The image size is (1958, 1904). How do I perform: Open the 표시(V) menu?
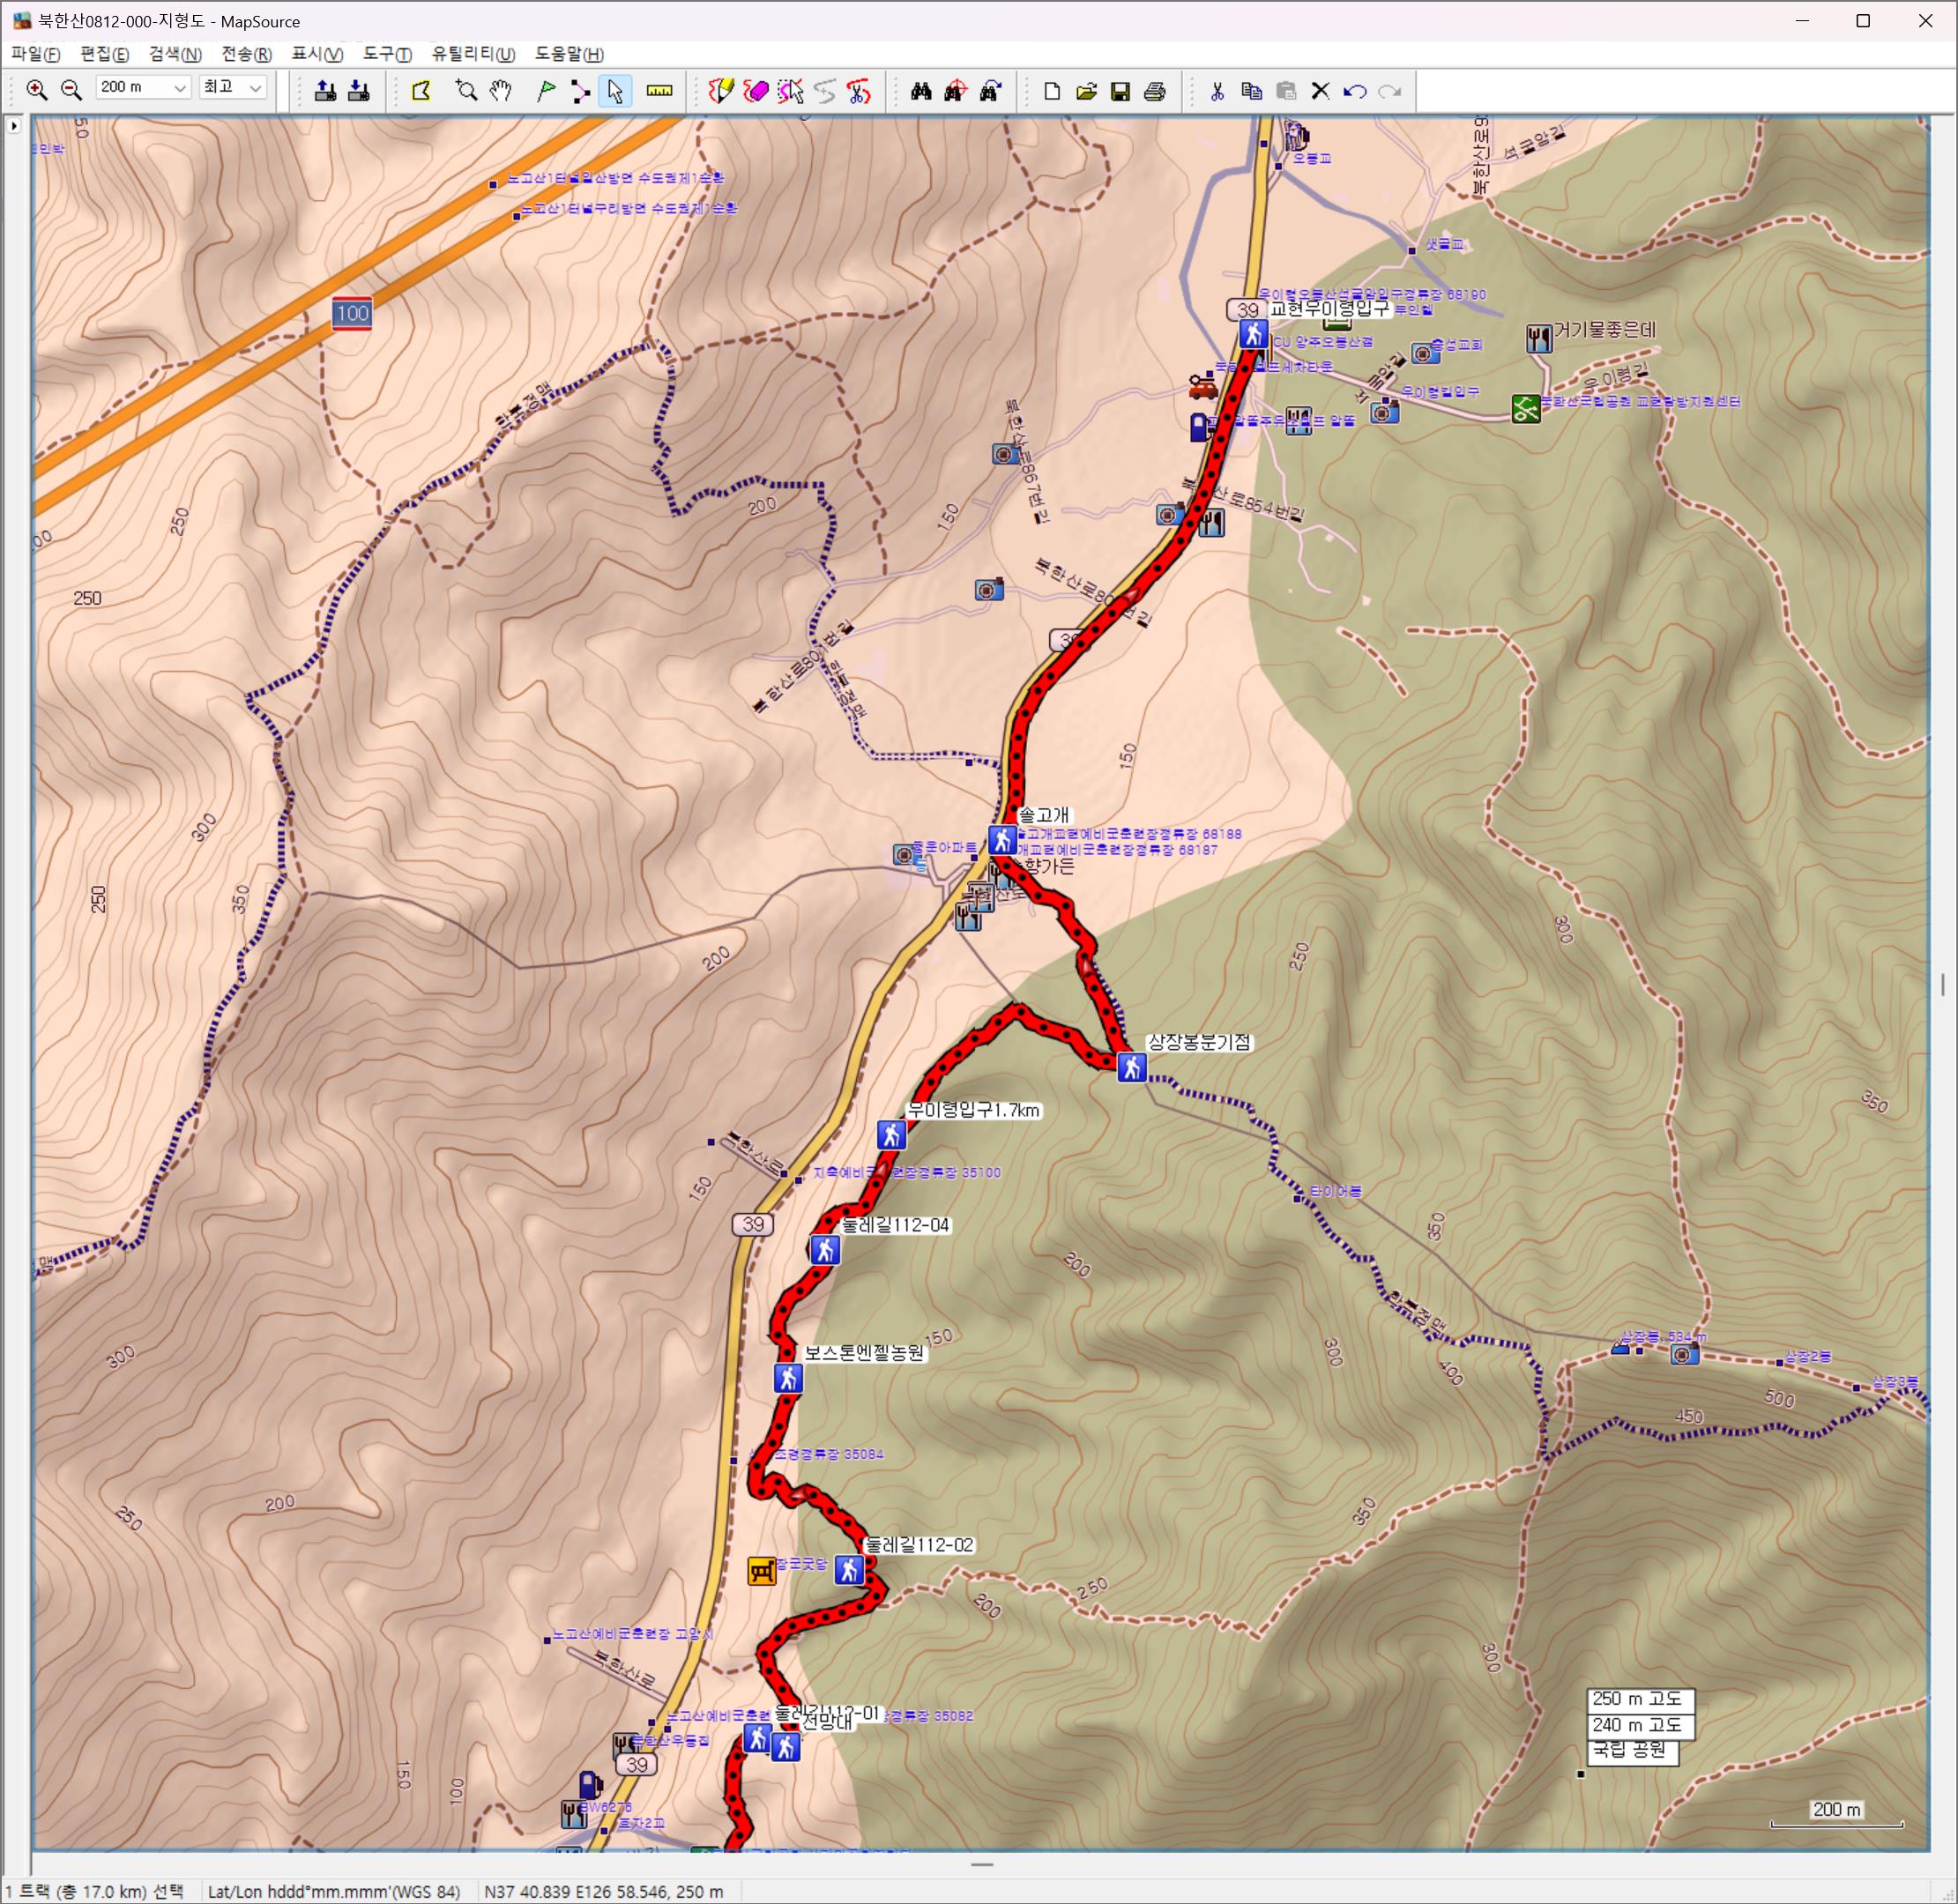click(x=317, y=54)
